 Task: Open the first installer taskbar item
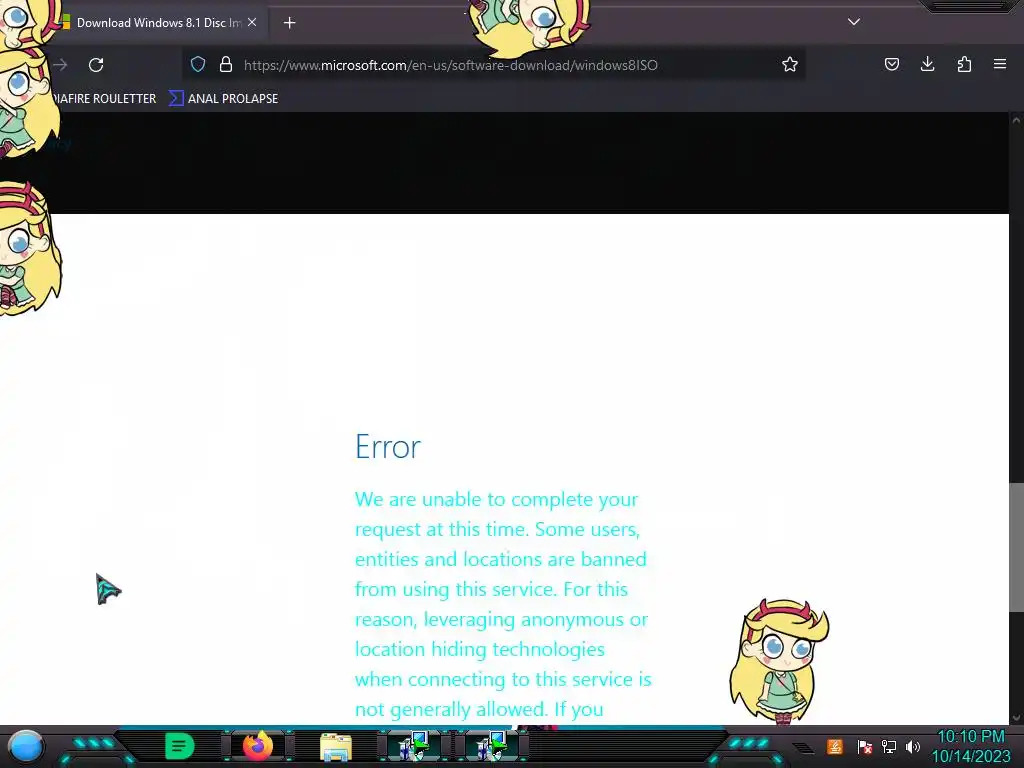point(413,746)
